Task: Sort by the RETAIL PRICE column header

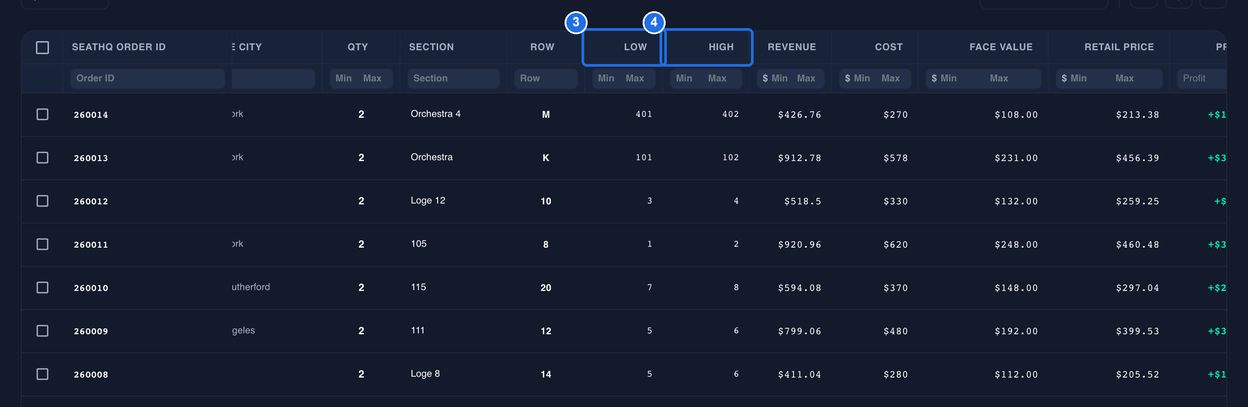Action: click(1119, 47)
